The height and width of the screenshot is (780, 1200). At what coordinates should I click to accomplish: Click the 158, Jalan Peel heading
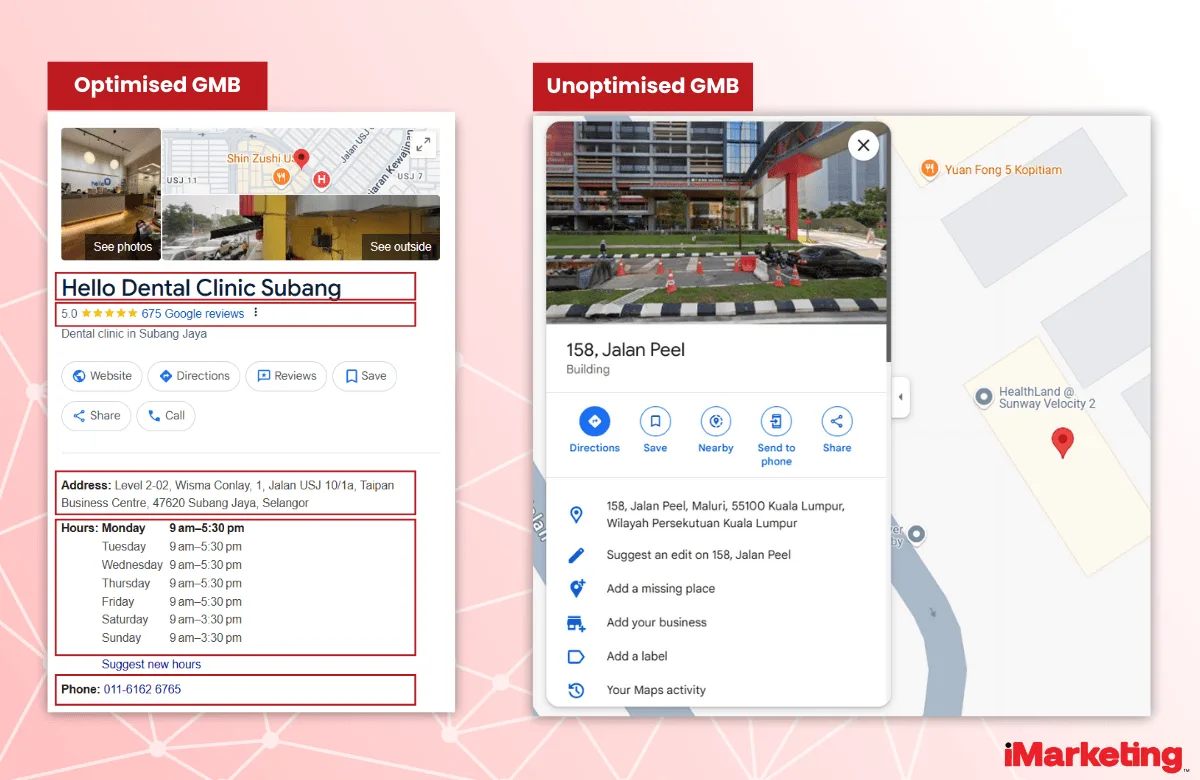point(625,350)
